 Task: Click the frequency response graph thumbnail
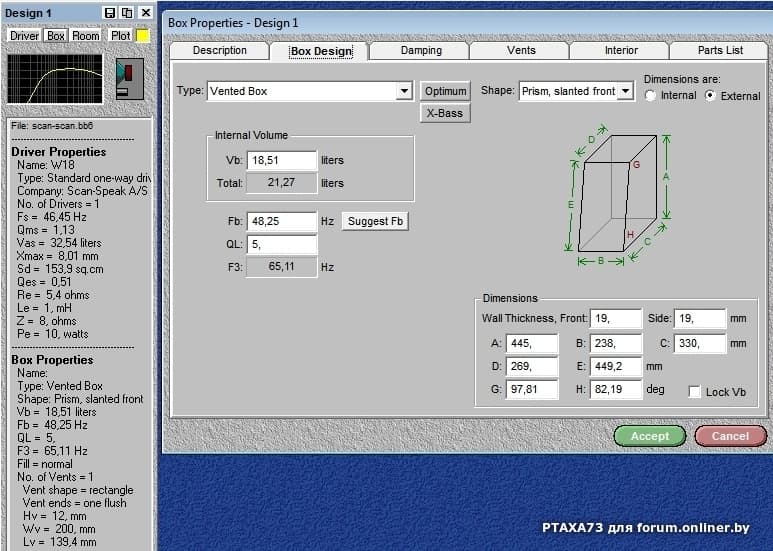[x=55, y=79]
